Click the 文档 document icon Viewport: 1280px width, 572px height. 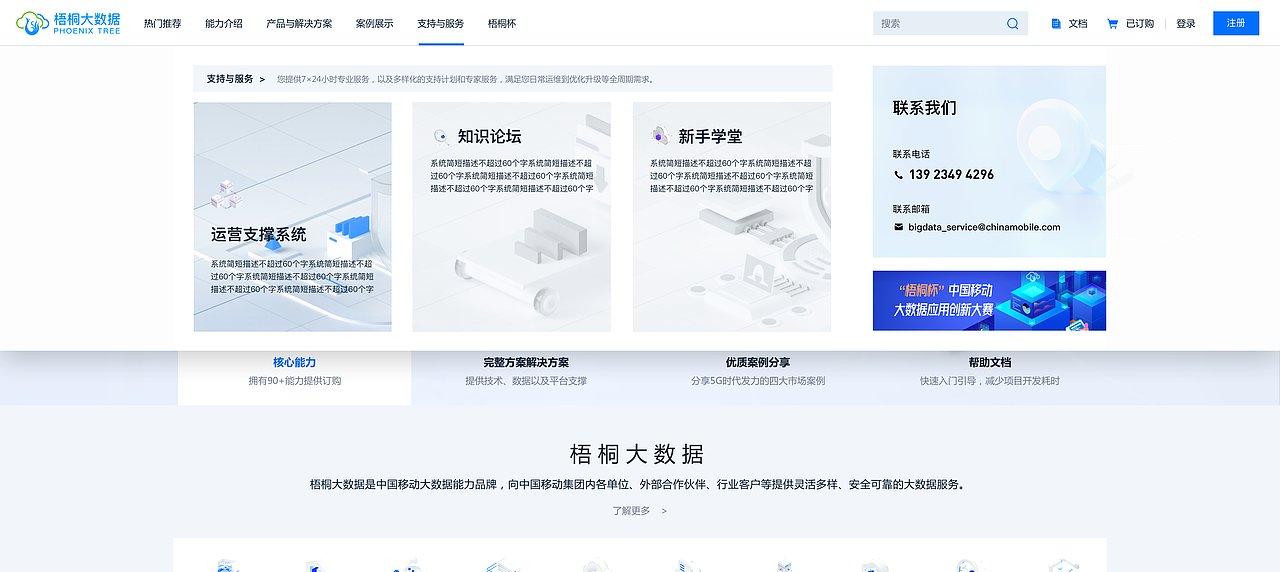click(x=1056, y=24)
